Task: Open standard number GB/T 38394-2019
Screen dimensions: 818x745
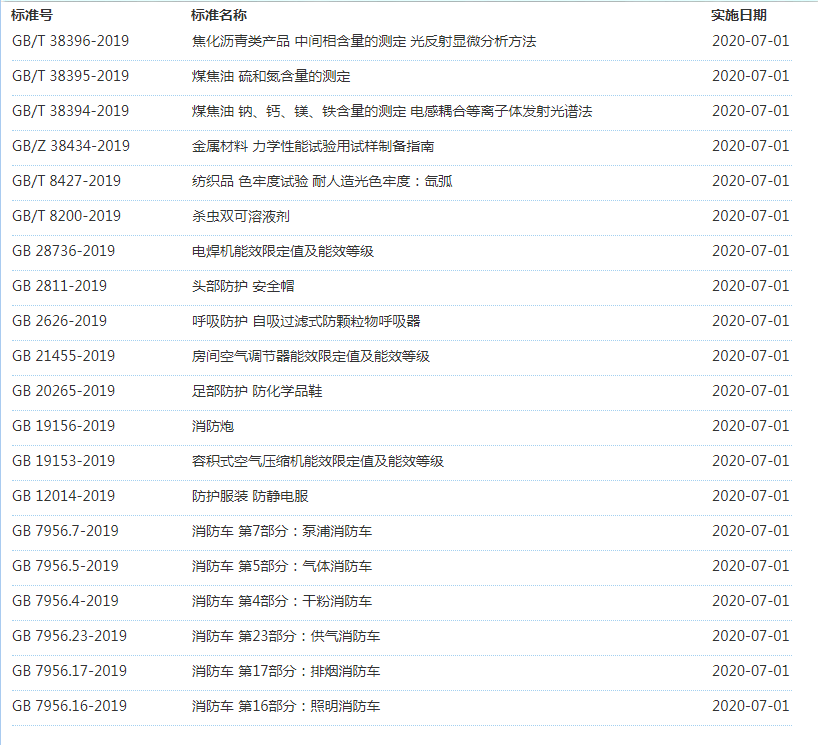Action: (70, 111)
